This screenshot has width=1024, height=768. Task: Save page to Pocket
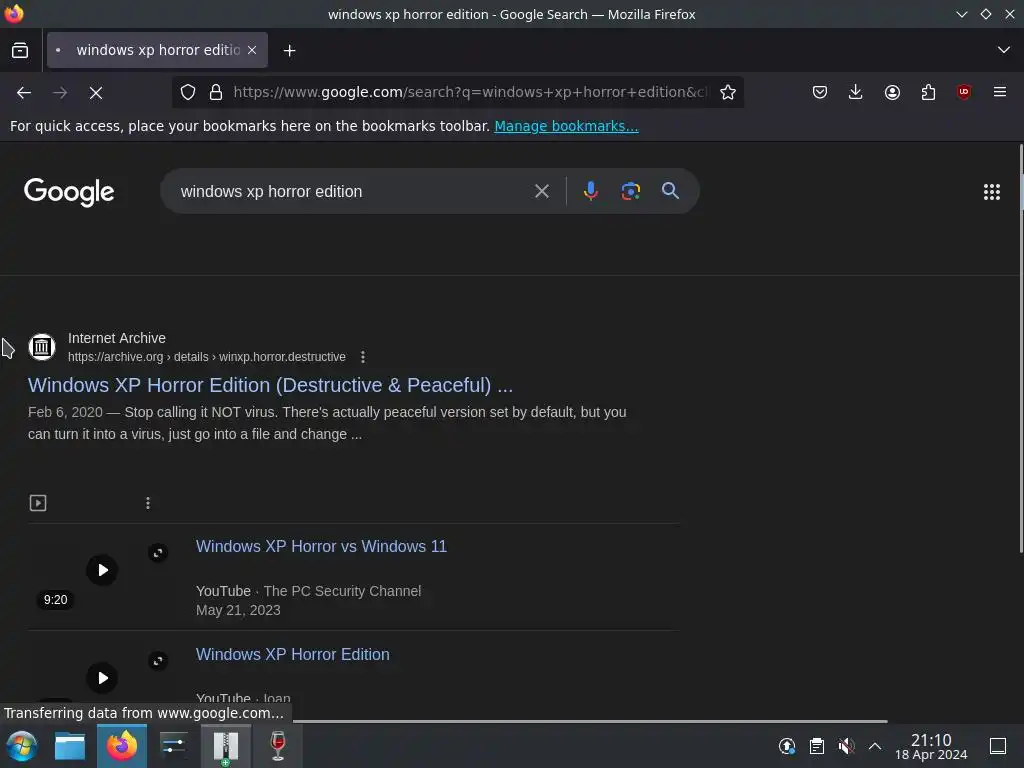tap(820, 92)
